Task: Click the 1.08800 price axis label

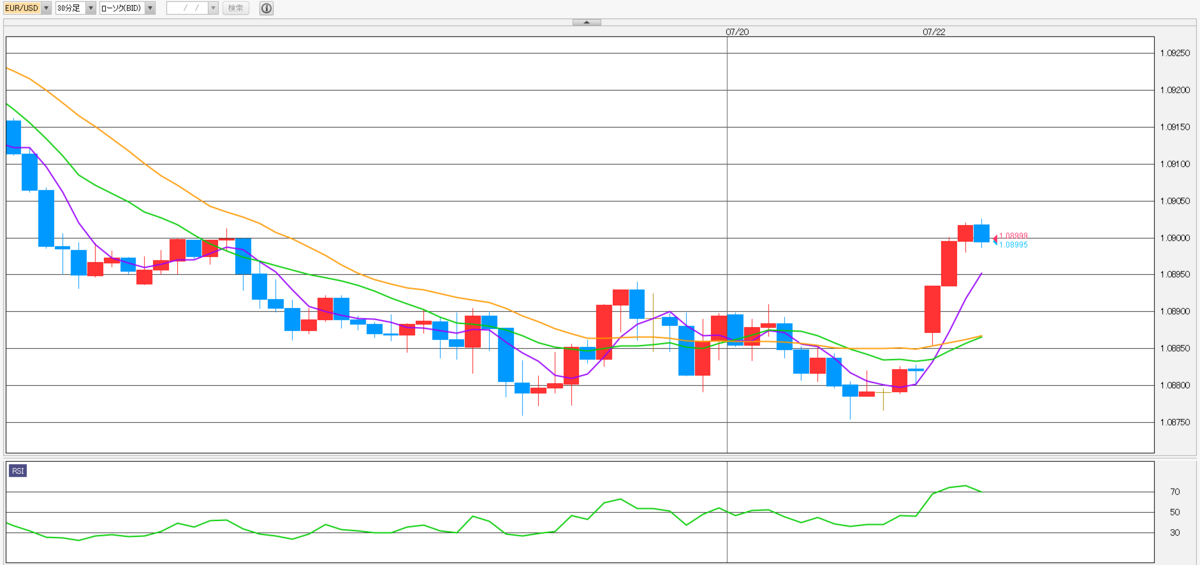Action: [1176, 386]
